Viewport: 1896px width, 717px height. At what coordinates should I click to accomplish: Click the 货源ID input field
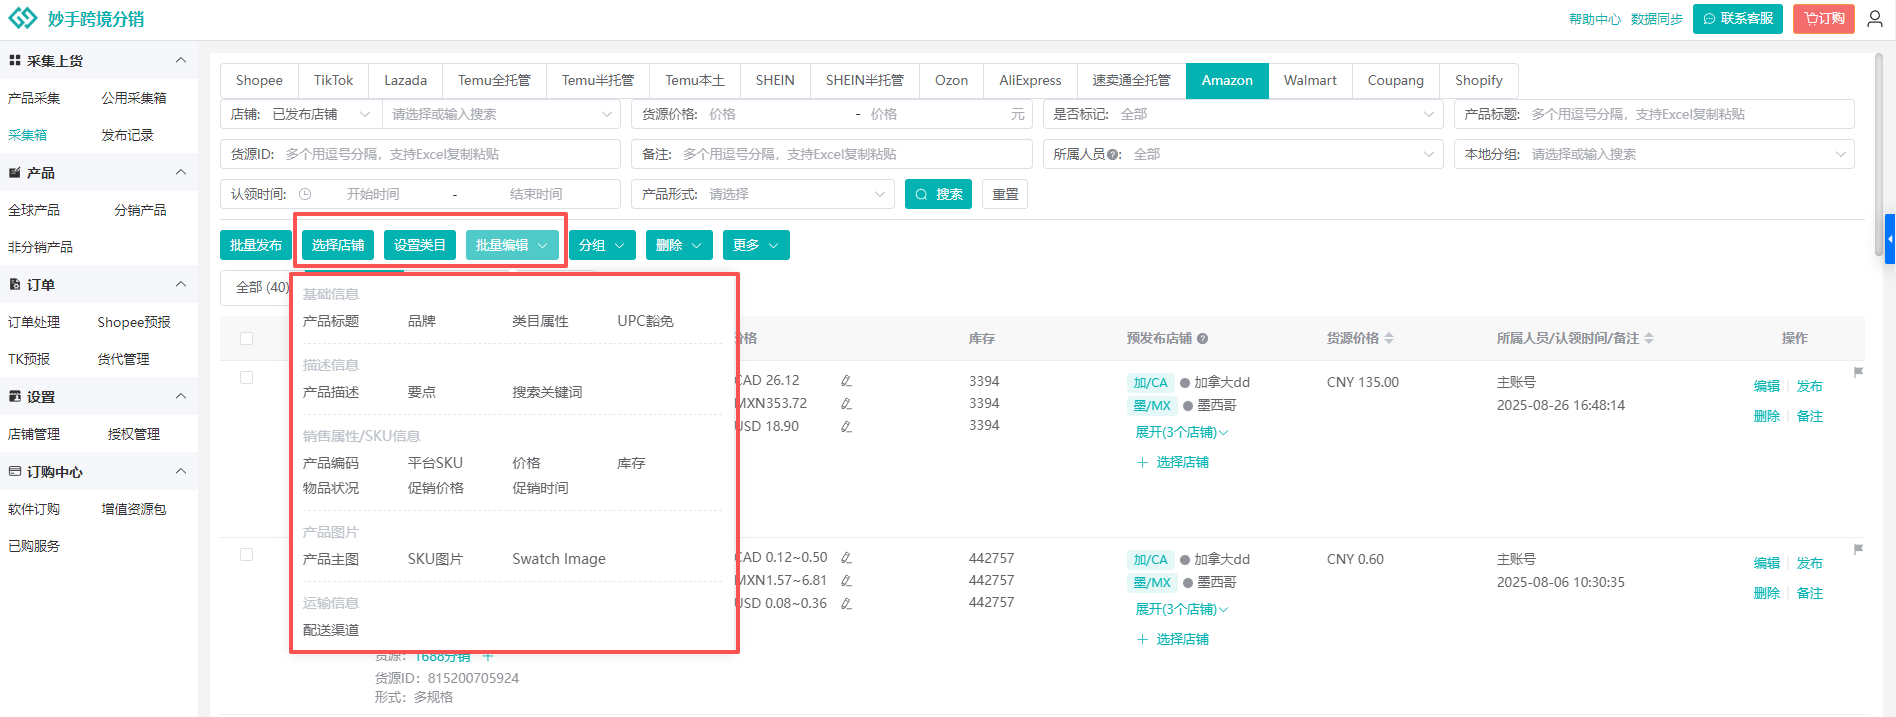tap(447, 154)
